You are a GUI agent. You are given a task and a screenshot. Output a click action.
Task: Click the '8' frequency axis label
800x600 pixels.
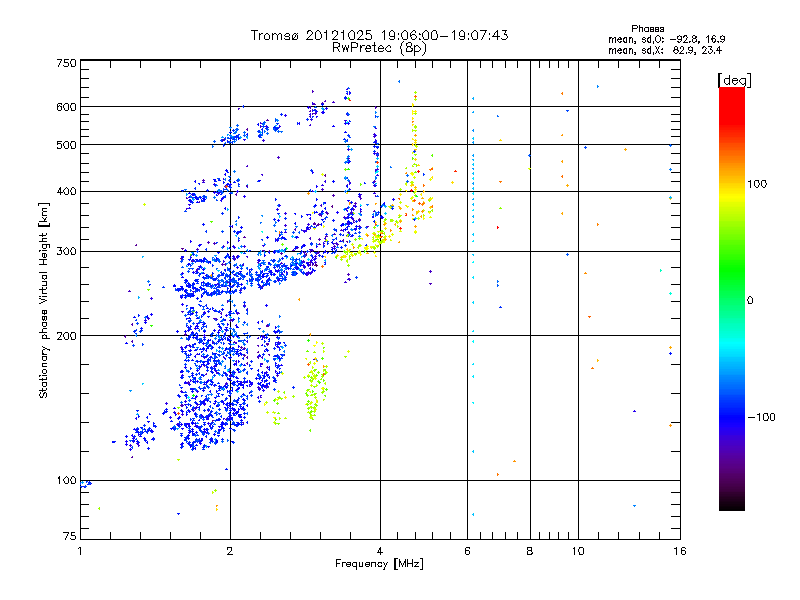coord(530,552)
